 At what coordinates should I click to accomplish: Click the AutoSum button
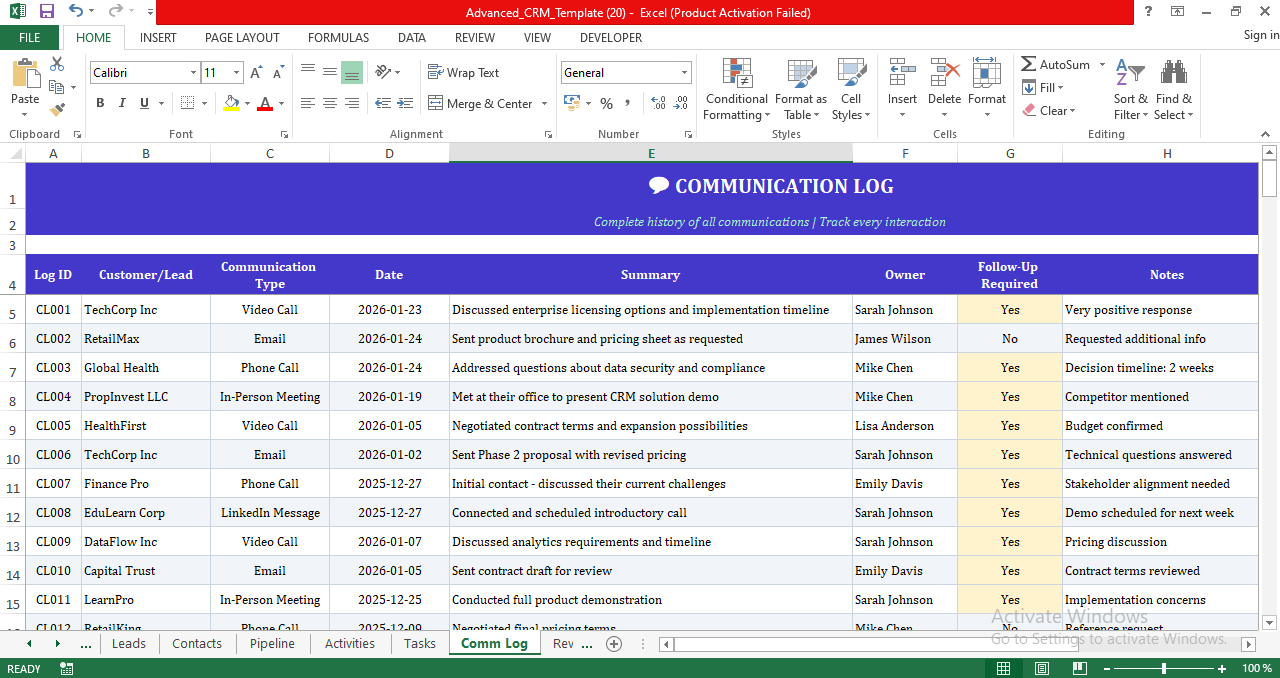1056,64
